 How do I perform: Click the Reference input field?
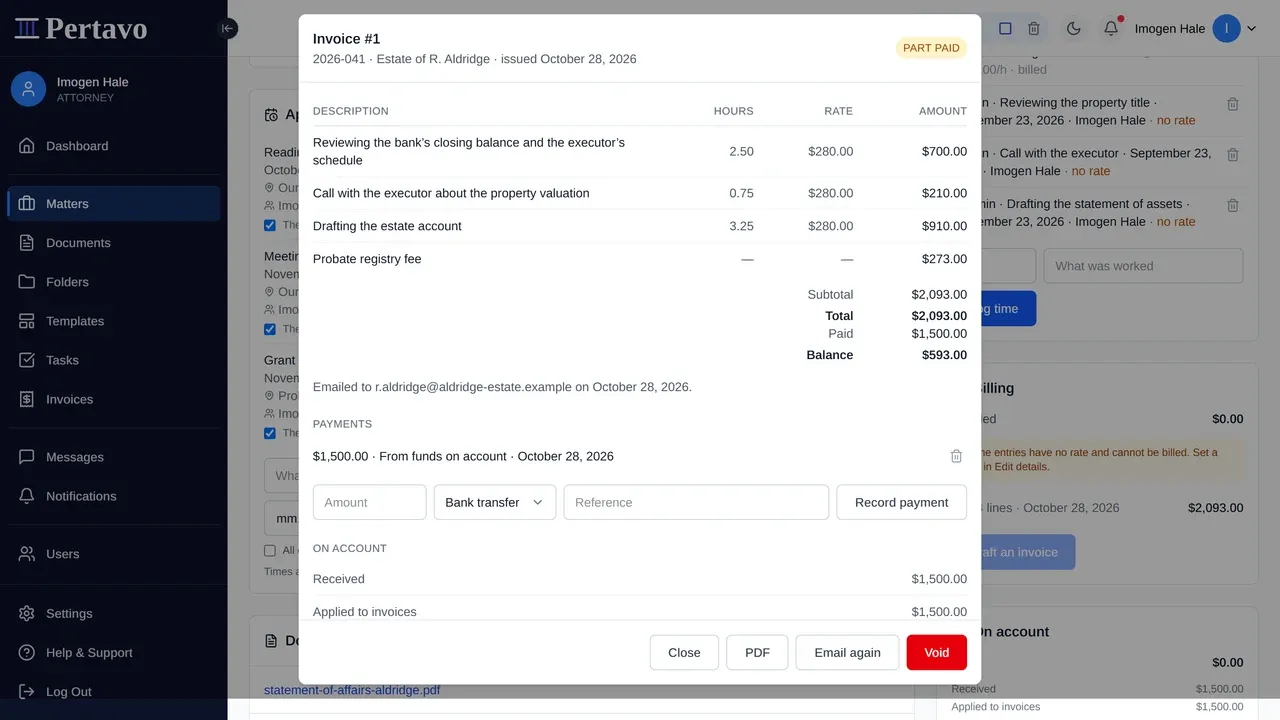tap(696, 502)
